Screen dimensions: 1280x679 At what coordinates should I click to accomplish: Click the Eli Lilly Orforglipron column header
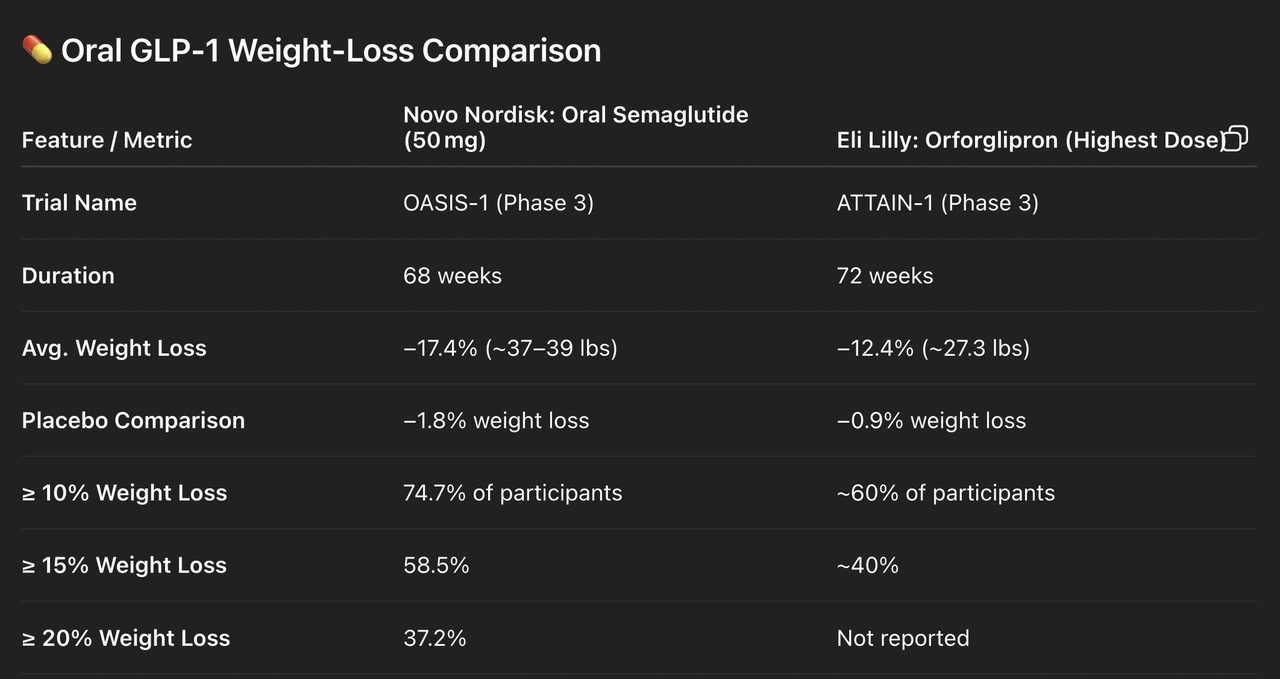[x=1029, y=140]
